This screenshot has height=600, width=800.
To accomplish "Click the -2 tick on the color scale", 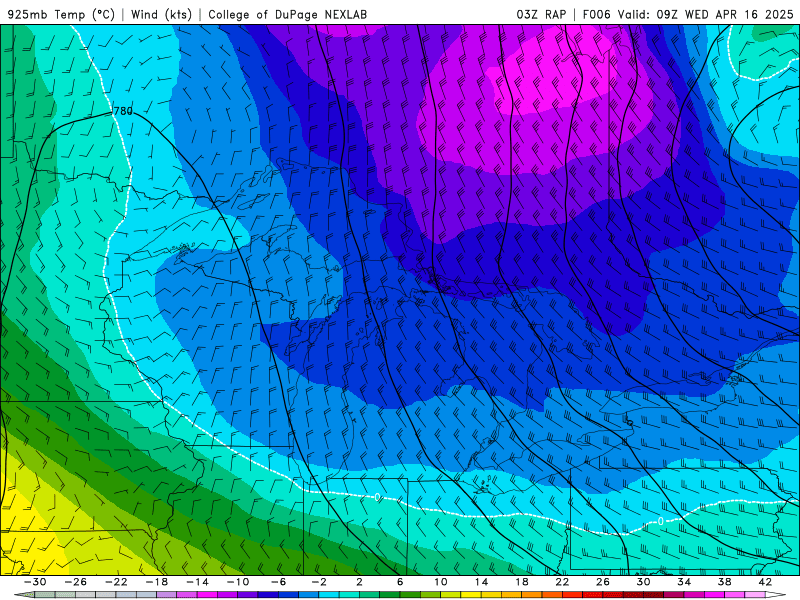I will tap(319, 582).
